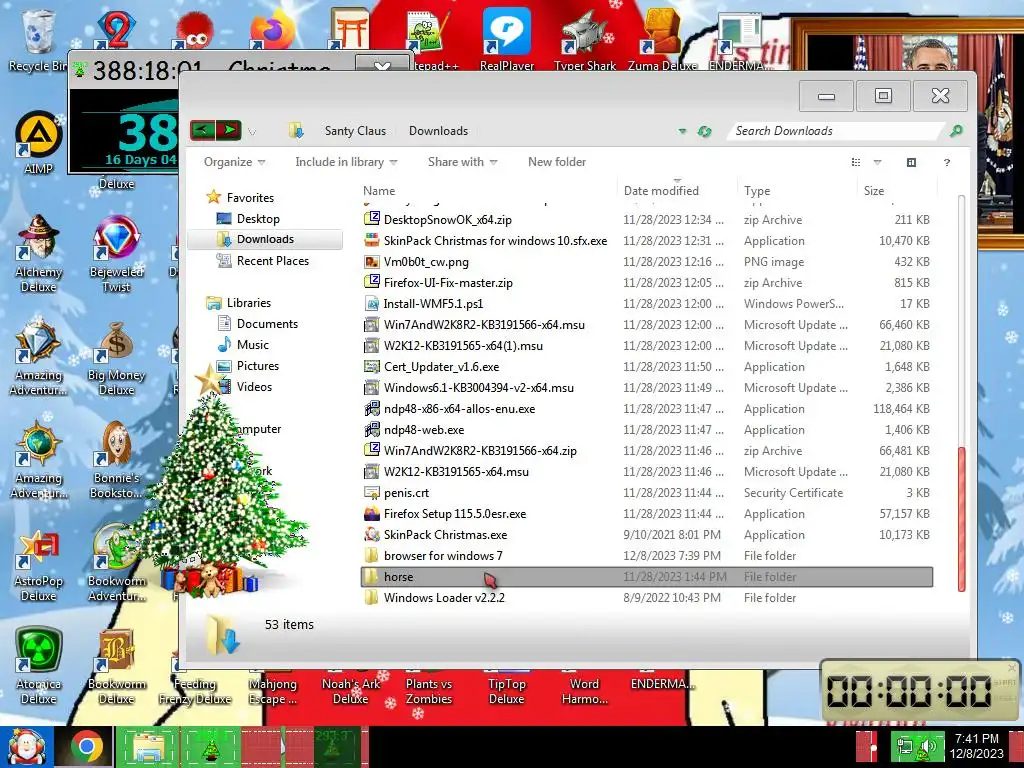Open the Organize dropdown menu
1024x768 pixels.
point(234,162)
